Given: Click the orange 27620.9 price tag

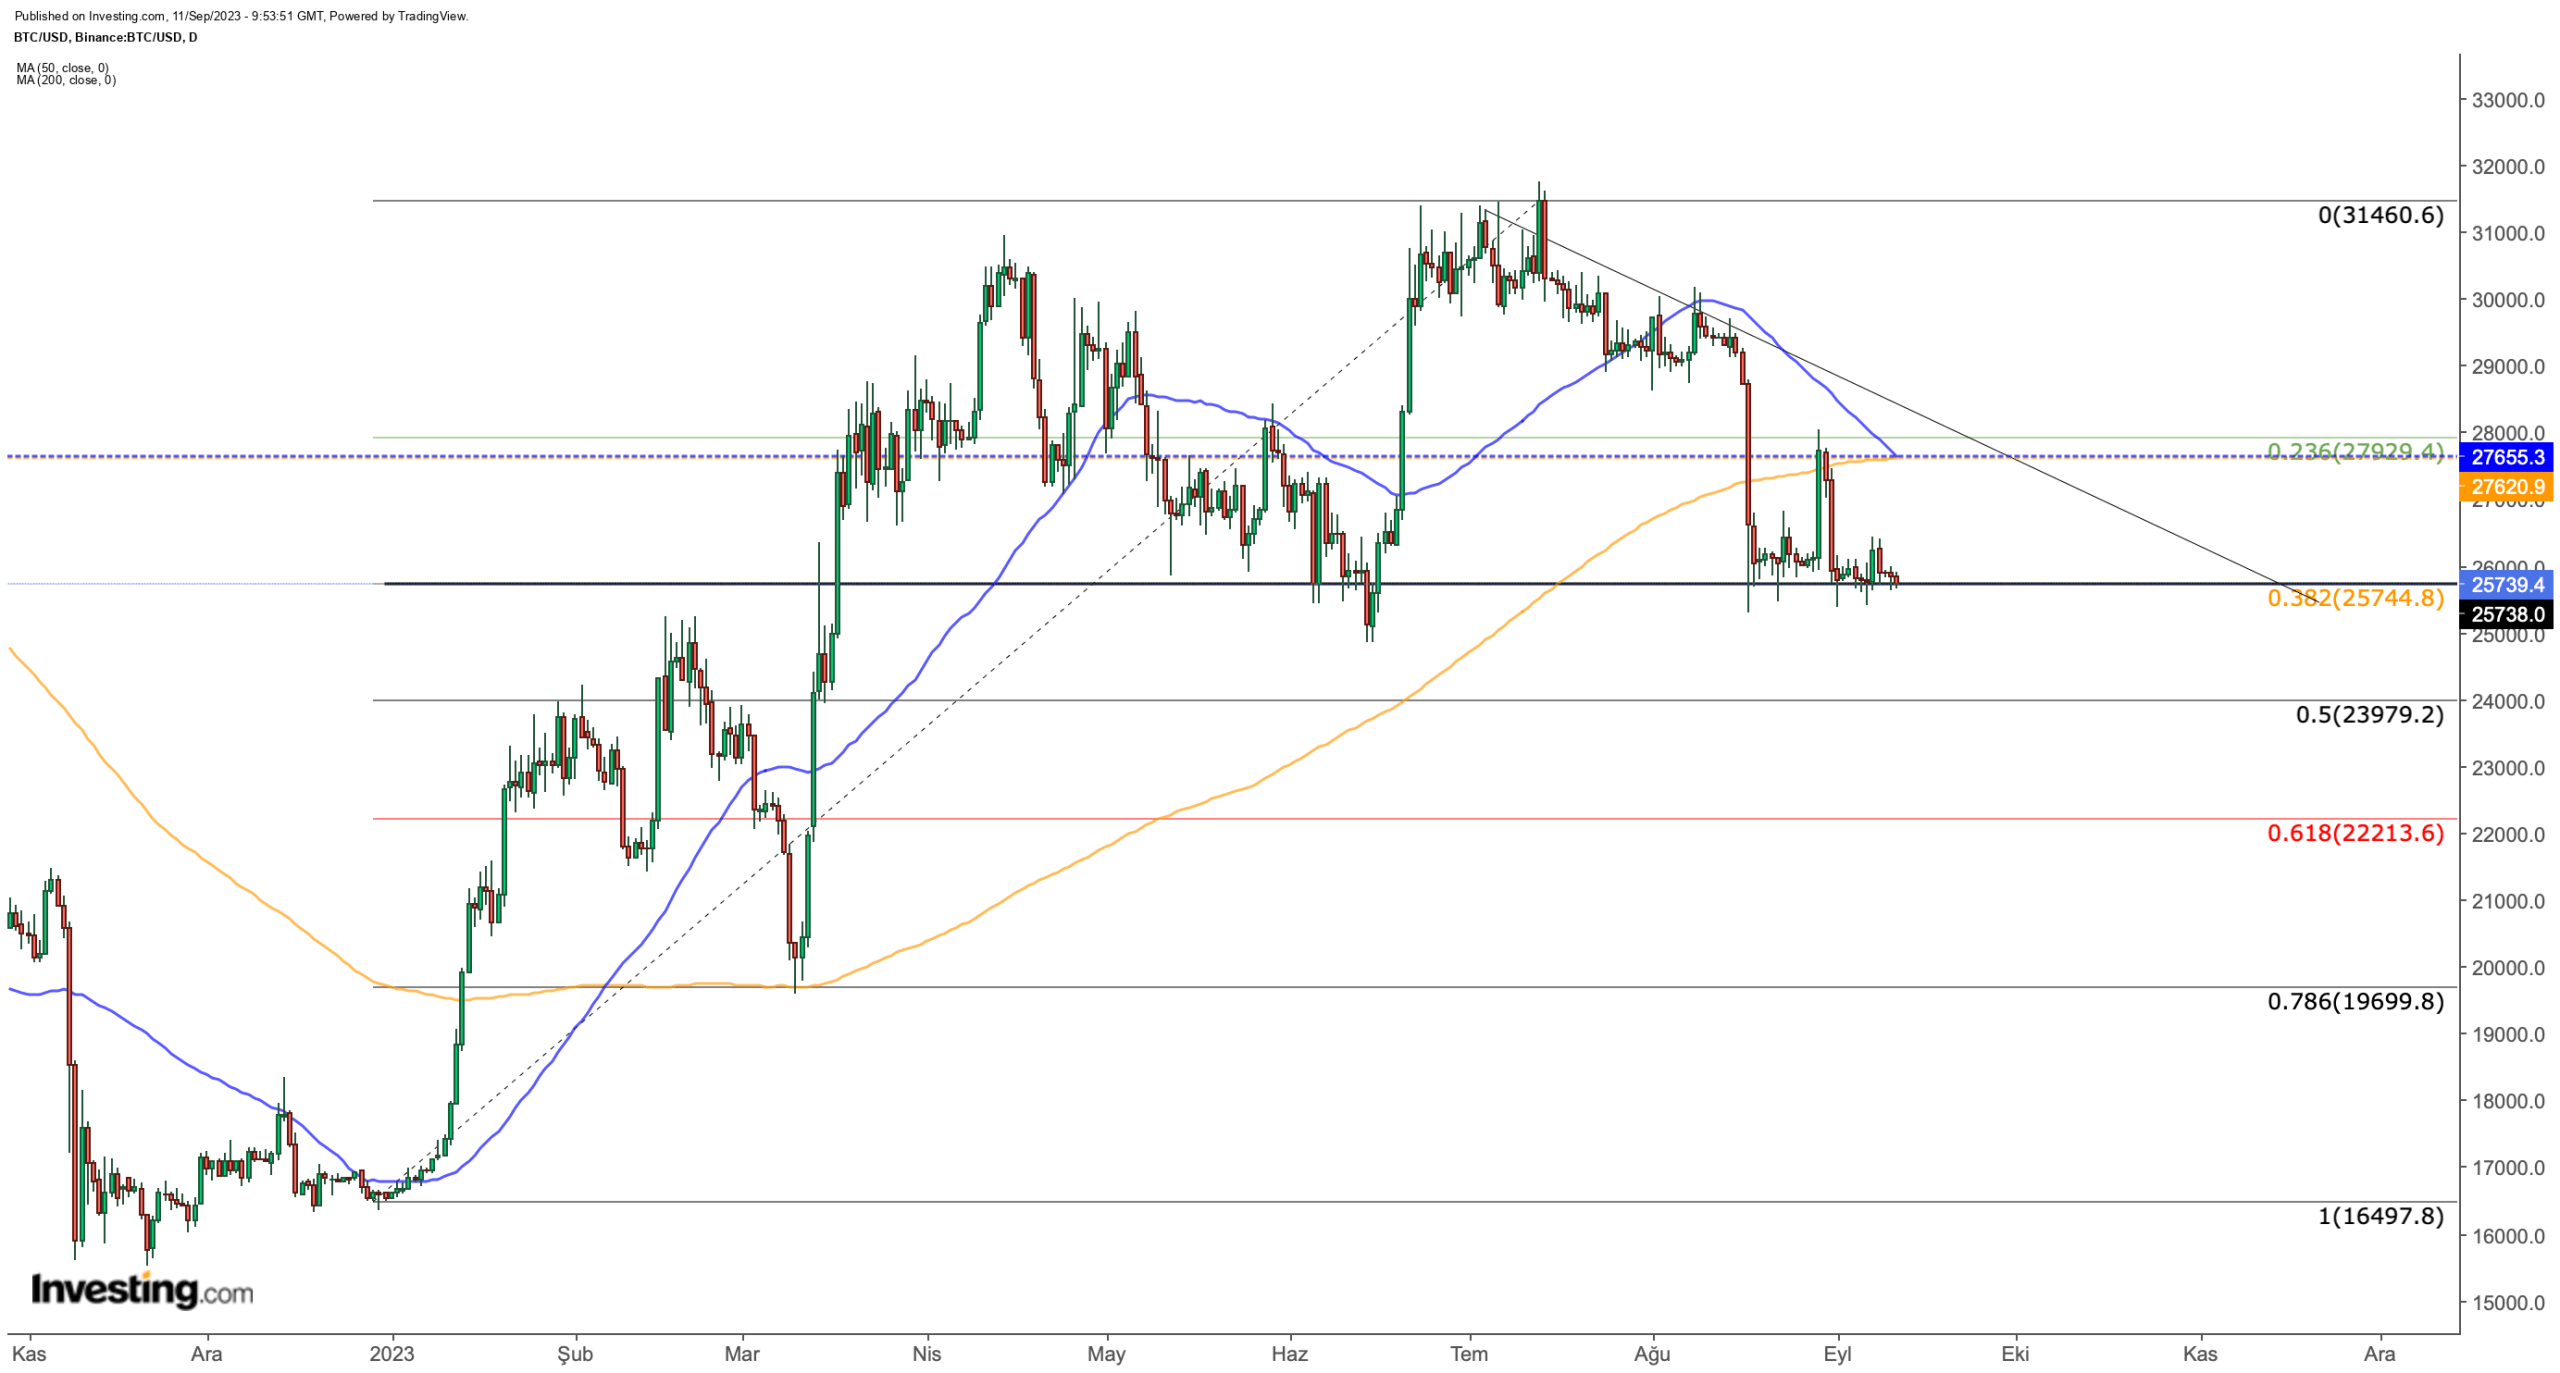Looking at the screenshot, I should tap(2505, 486).
